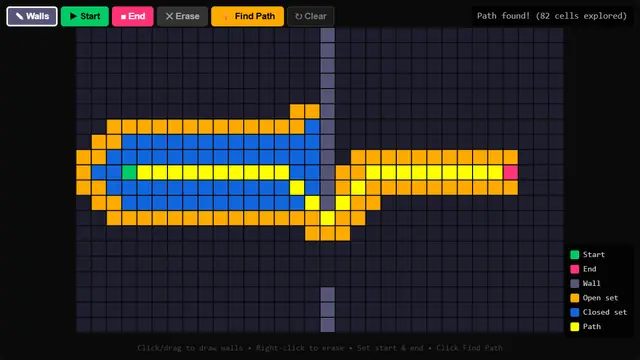Click the Wall gray legend swatch

[575, 283]
